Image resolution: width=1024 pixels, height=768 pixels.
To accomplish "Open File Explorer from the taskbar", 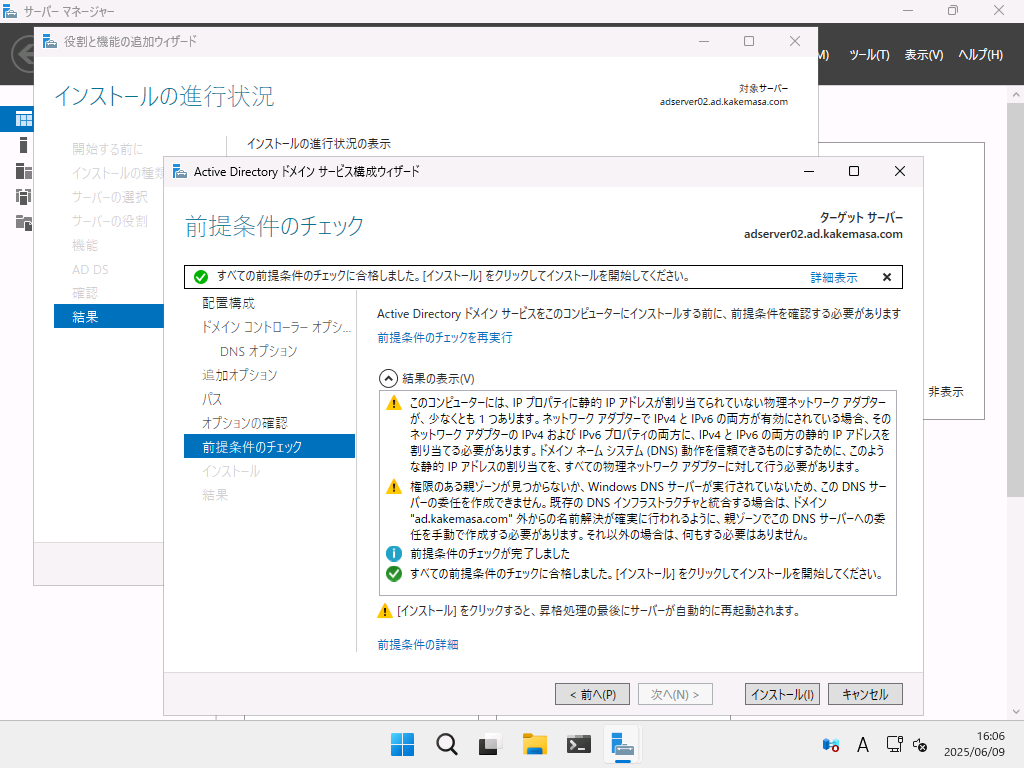I will (x=534, y=744).
